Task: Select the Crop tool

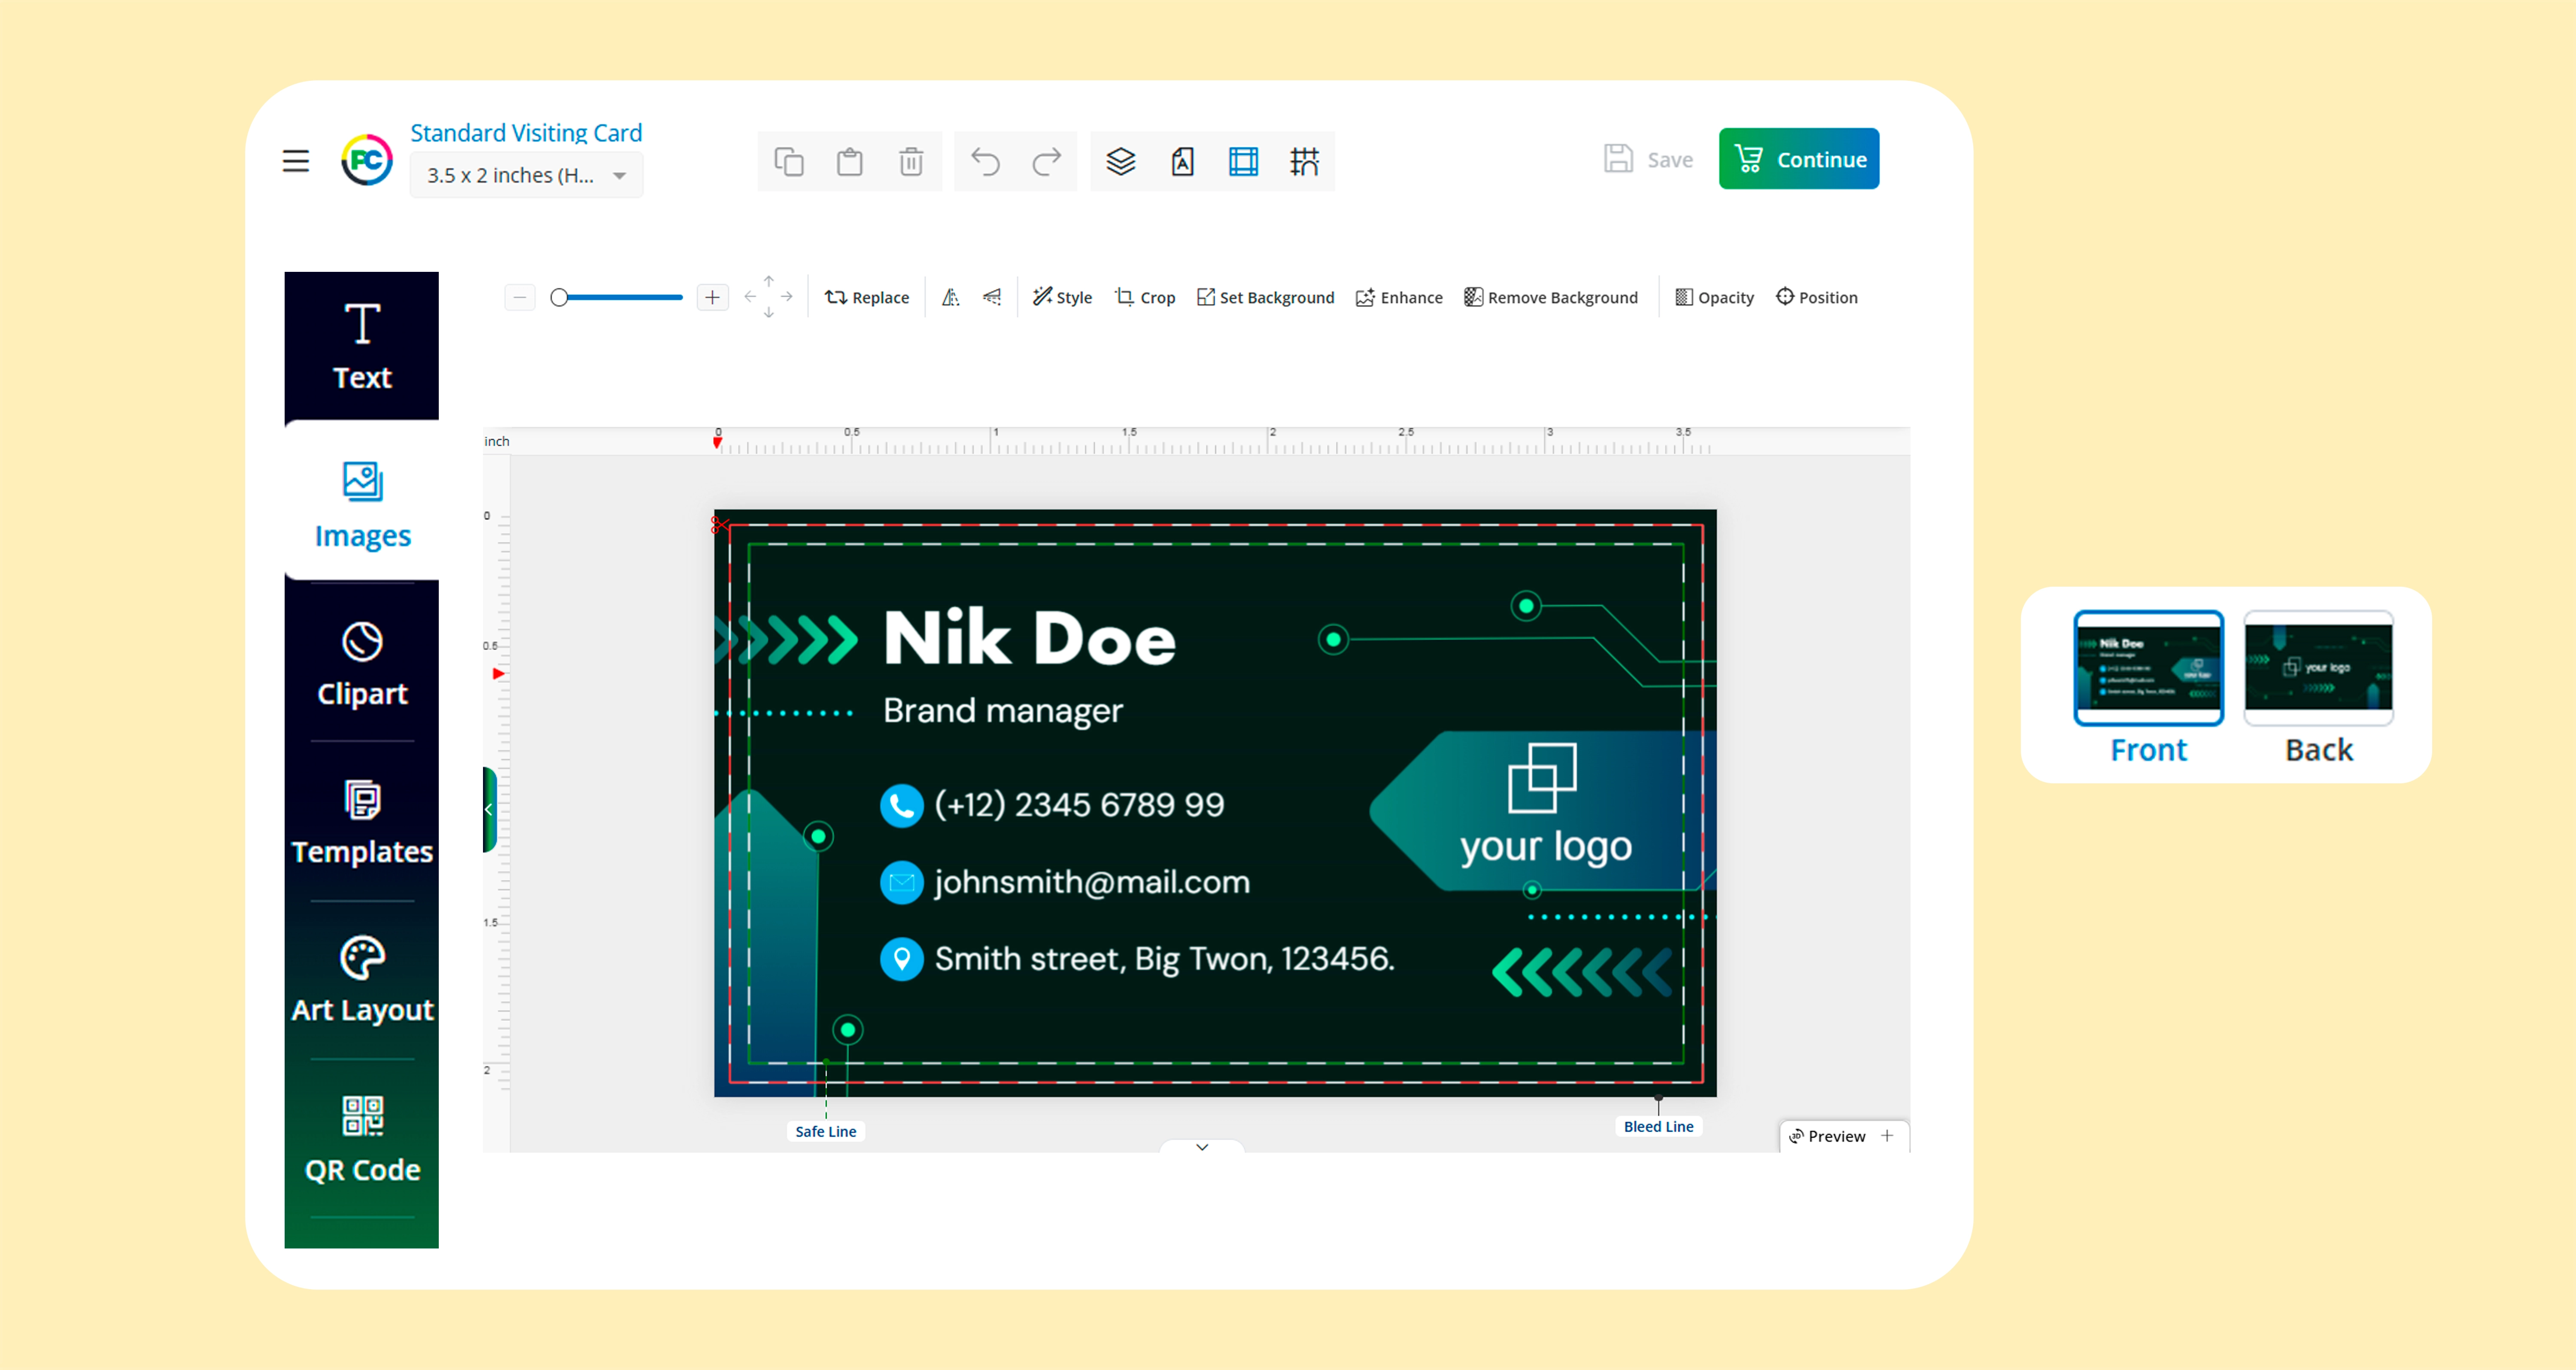Action: (x=1144, y=297)
